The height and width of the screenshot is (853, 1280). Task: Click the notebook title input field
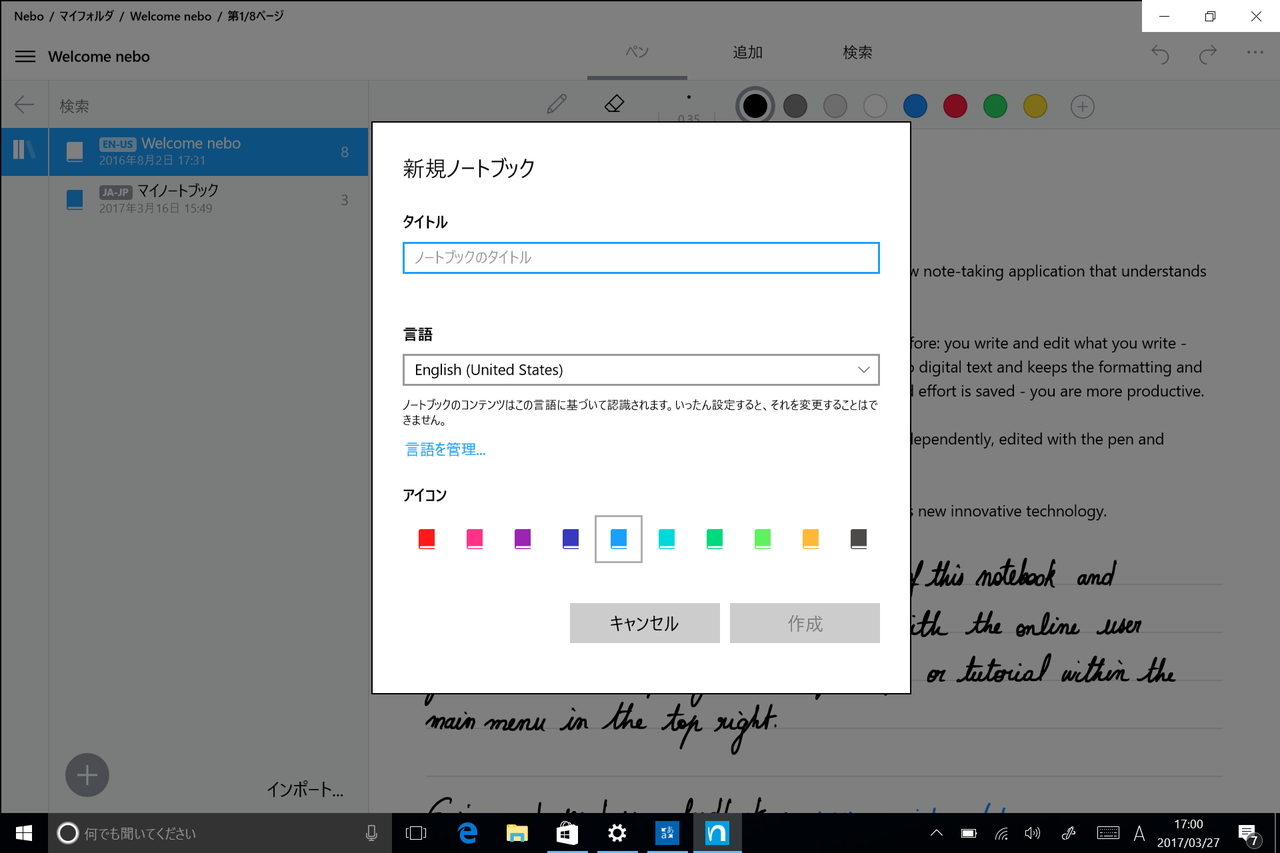(641, 257)
